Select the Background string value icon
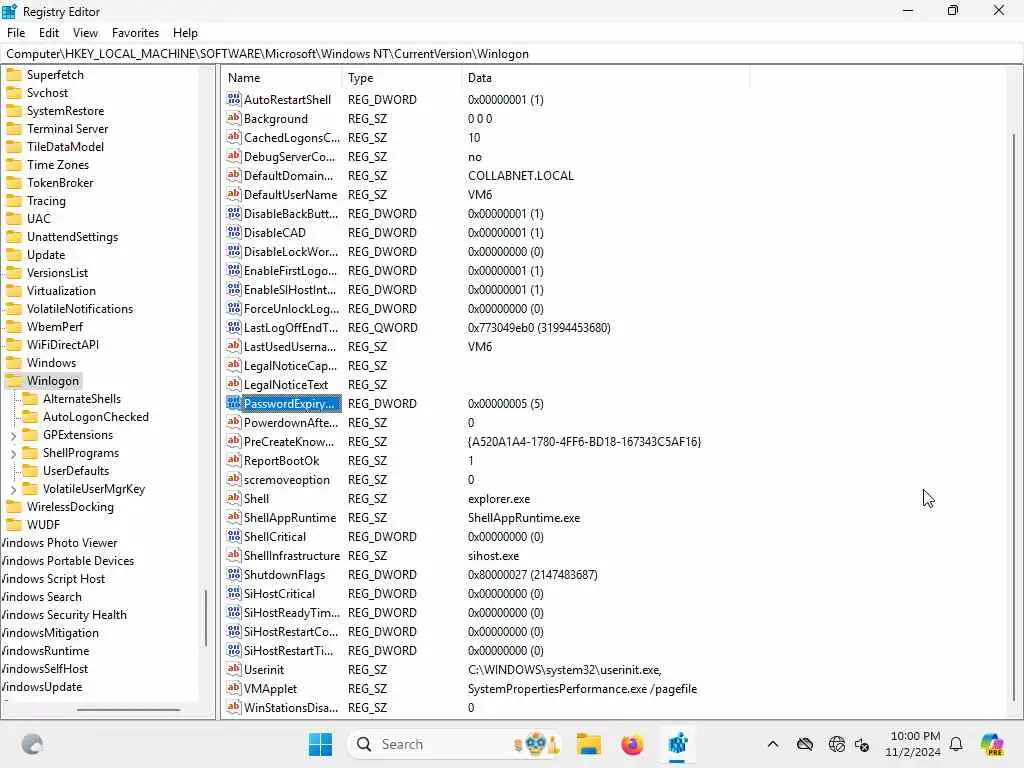This screenshot has width=1024, height=768. click(234, 118)
